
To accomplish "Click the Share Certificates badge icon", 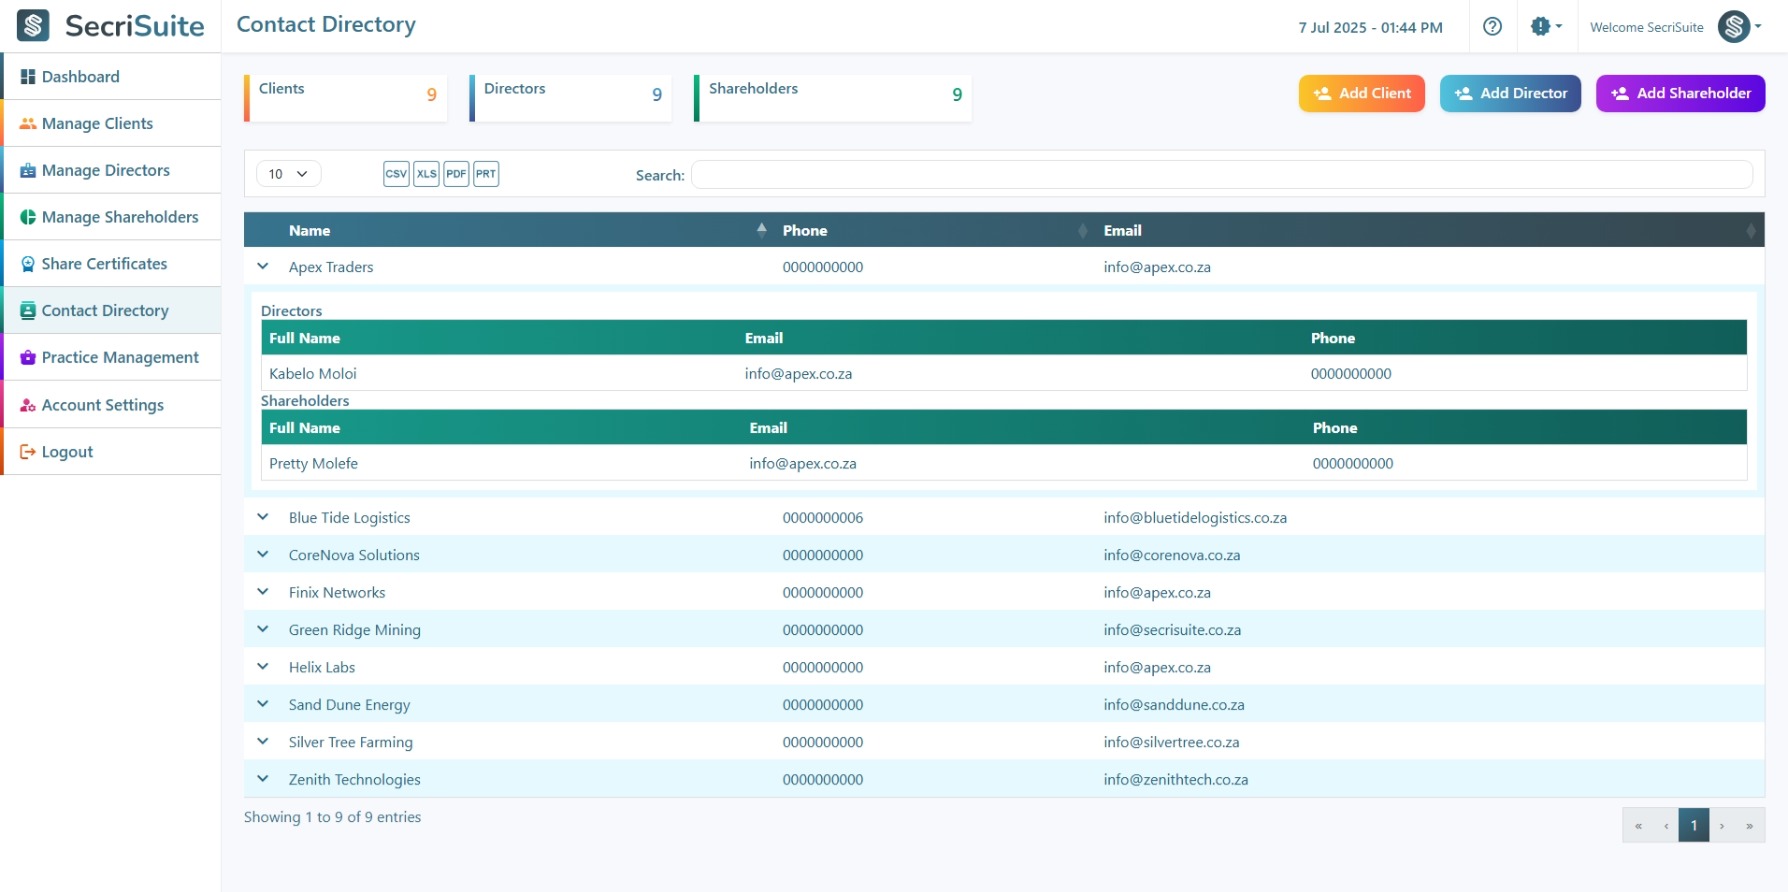I will tap(28, 264).
